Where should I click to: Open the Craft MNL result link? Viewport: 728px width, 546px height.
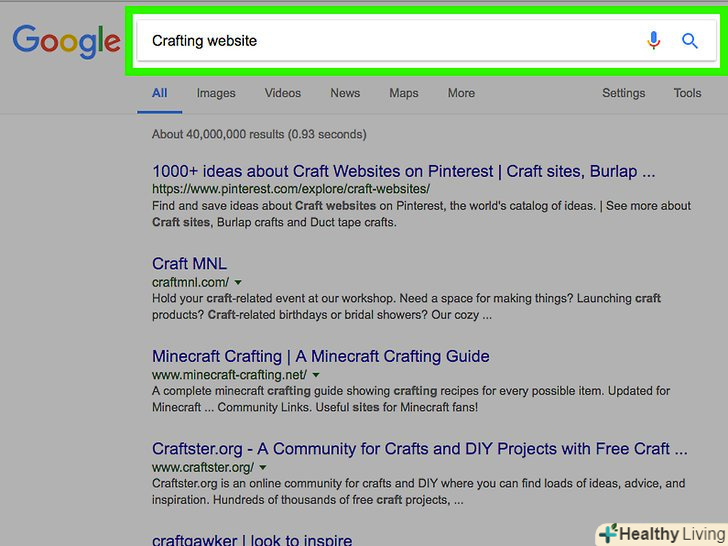coord(190,264)
